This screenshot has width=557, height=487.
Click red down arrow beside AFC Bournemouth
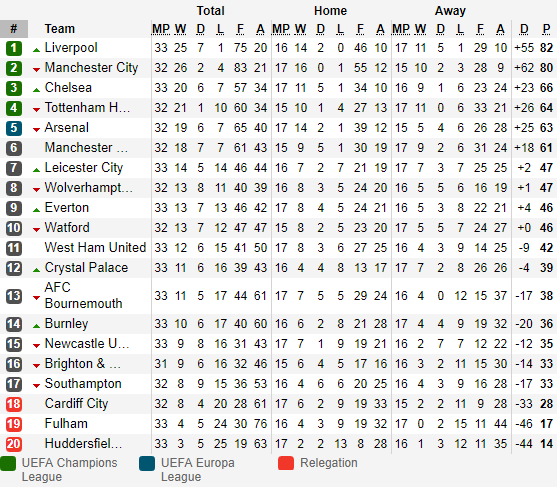pyautogui.click(x=36, y=298)
